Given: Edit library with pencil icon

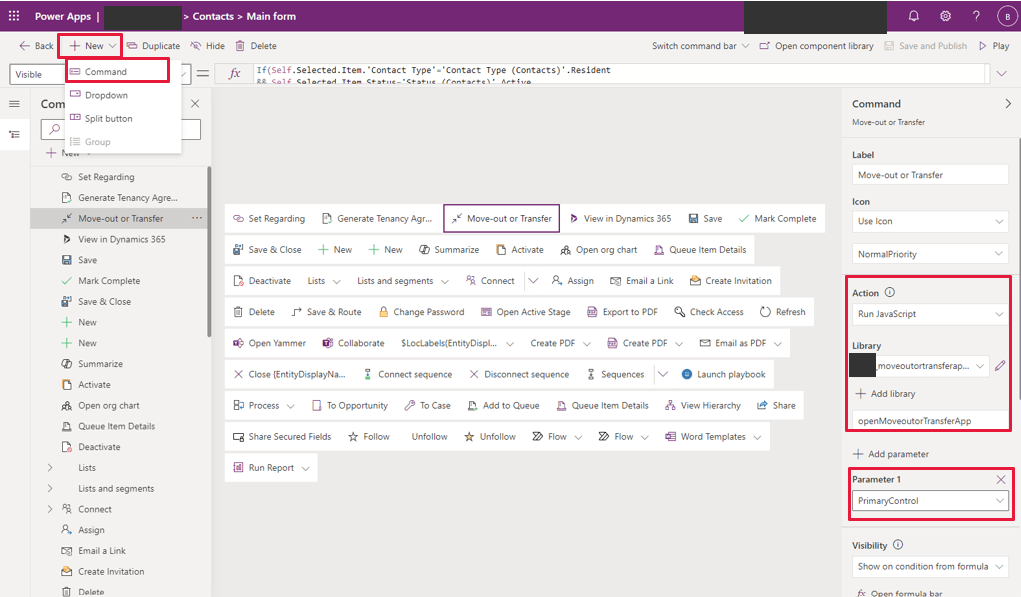Looking at the screenshot, I should (x=1000, y=366).
